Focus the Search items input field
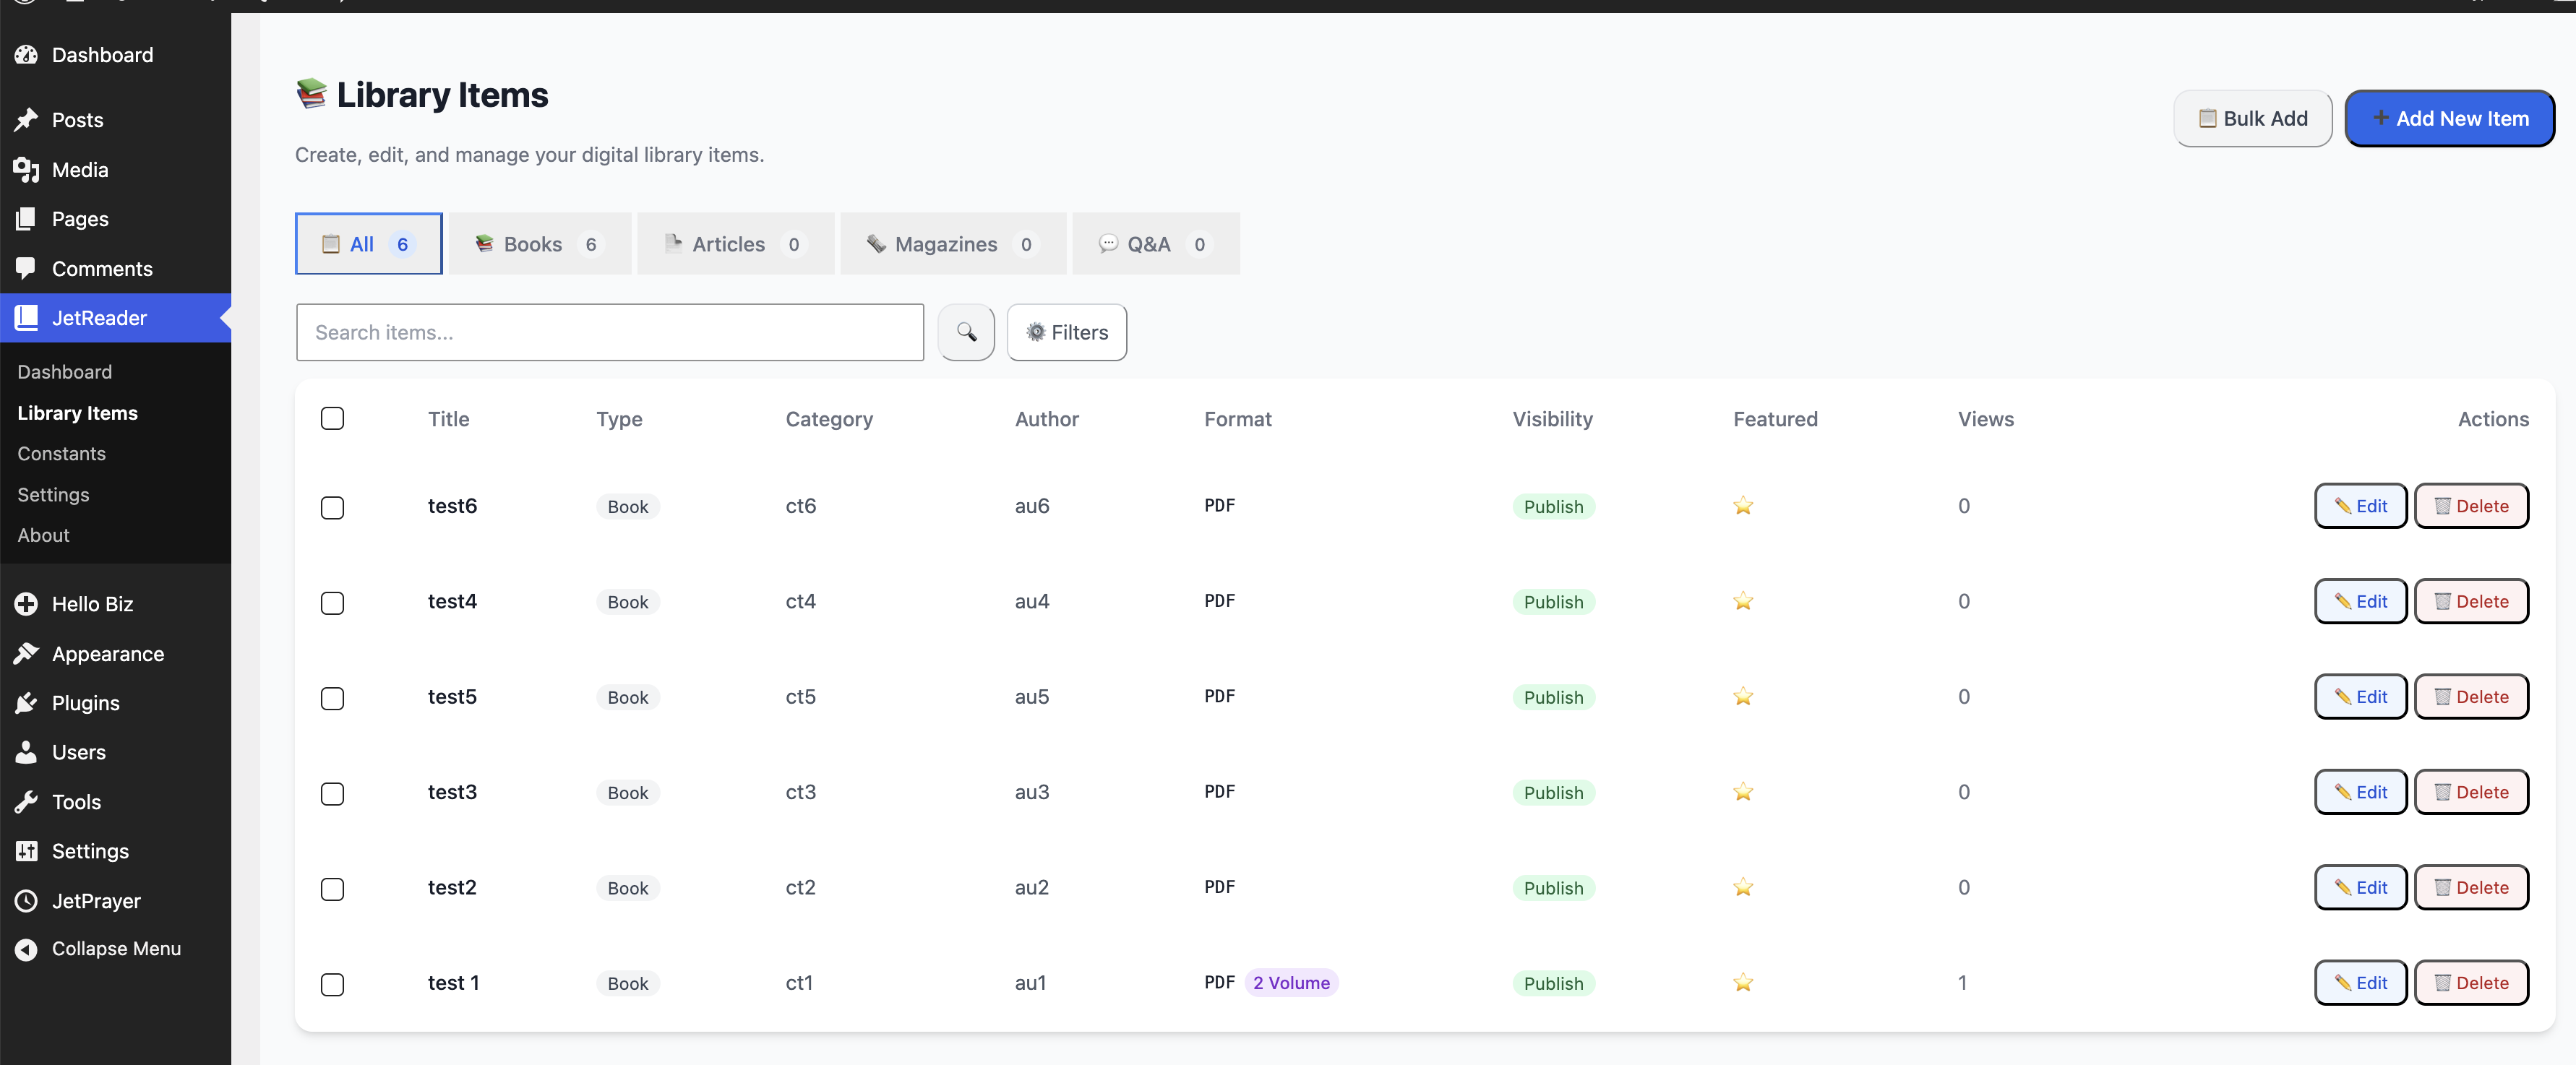Screen dimensions: 2576x1065 tap(610, 332)
